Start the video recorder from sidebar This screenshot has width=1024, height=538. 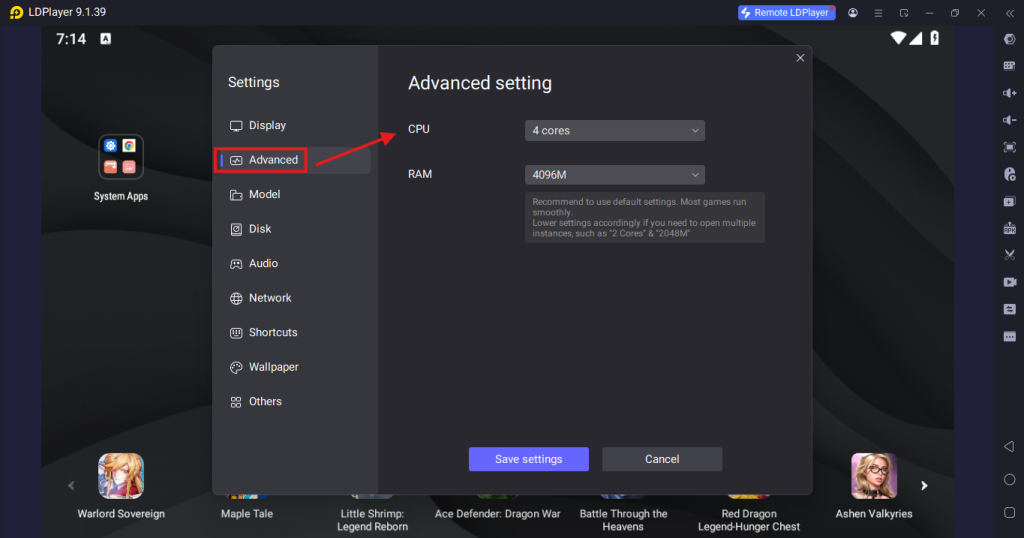coord(1009,282)
